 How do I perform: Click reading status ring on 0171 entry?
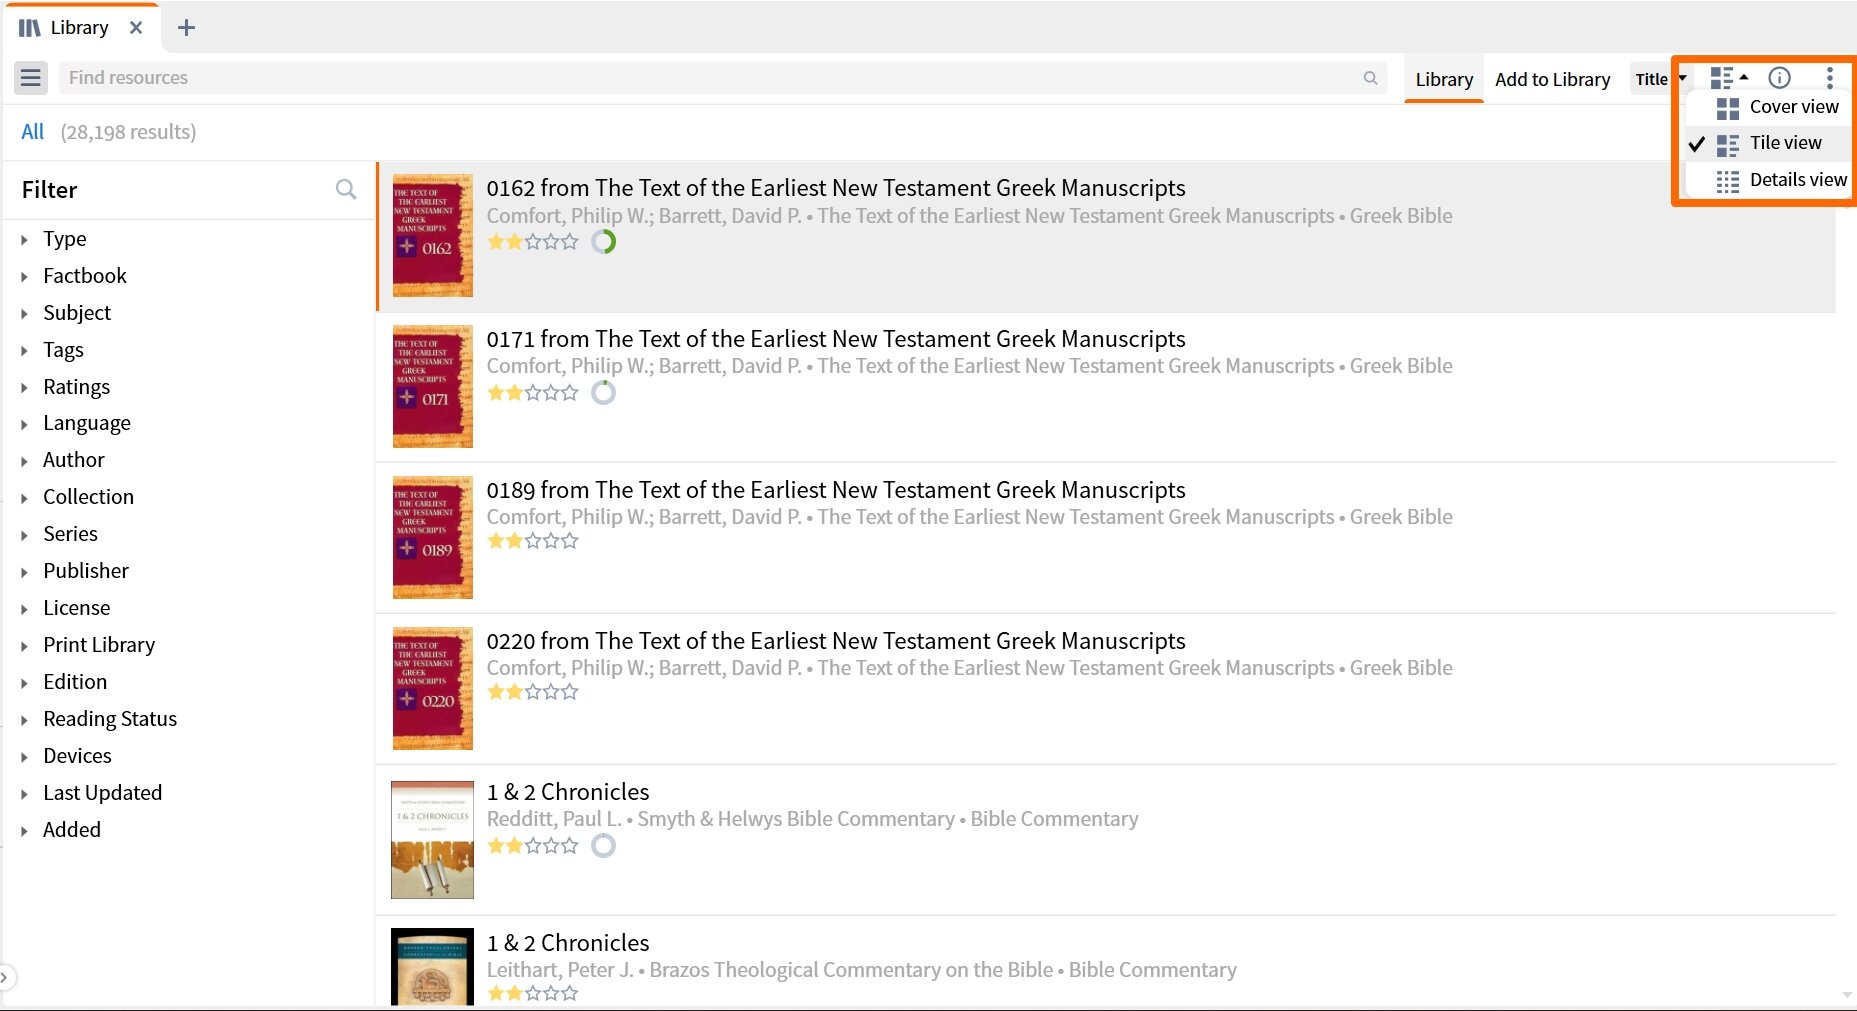pyautogui.click(x=603, y=393)
